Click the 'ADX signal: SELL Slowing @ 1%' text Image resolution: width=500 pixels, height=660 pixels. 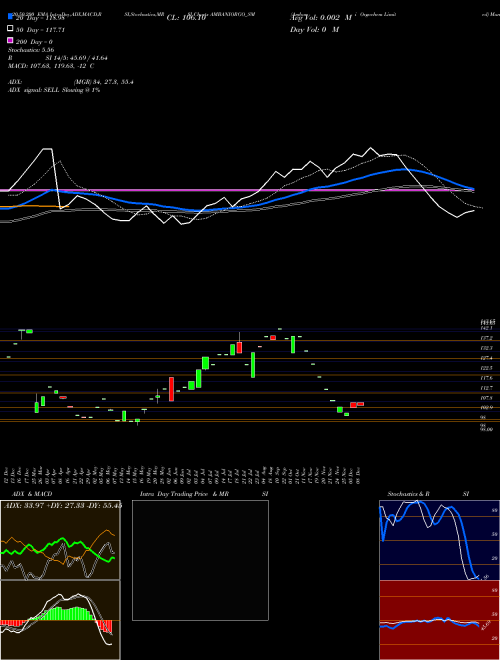click(54, 90)
